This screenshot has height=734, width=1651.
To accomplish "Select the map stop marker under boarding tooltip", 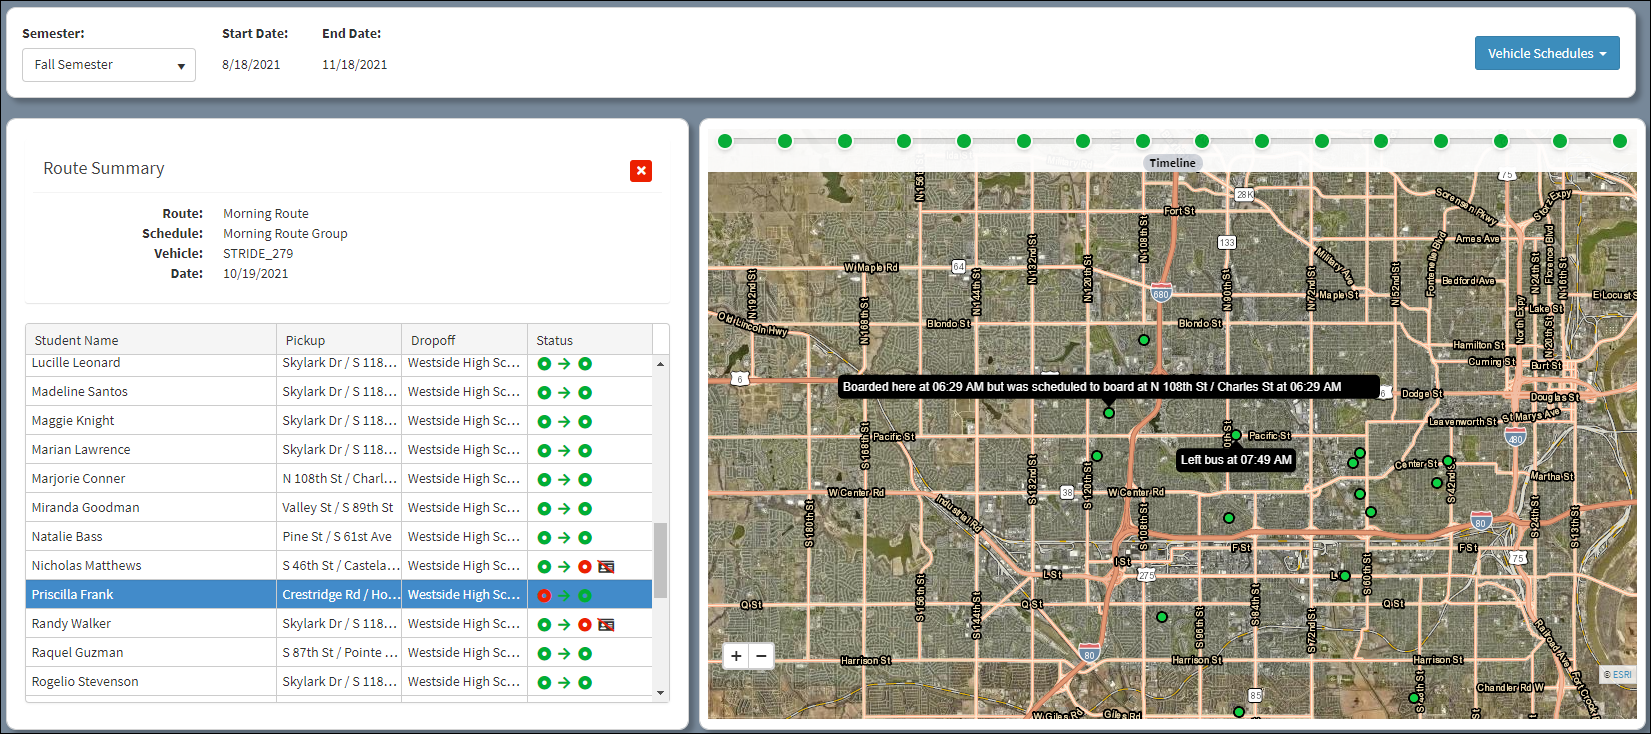I will (1108, 413).
